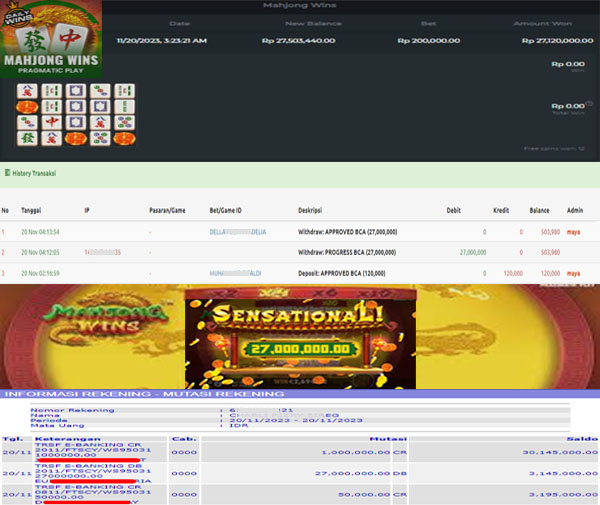Sort by the Tanggal column header
This screenshot has height=505, width=600.
click(31, 210)
